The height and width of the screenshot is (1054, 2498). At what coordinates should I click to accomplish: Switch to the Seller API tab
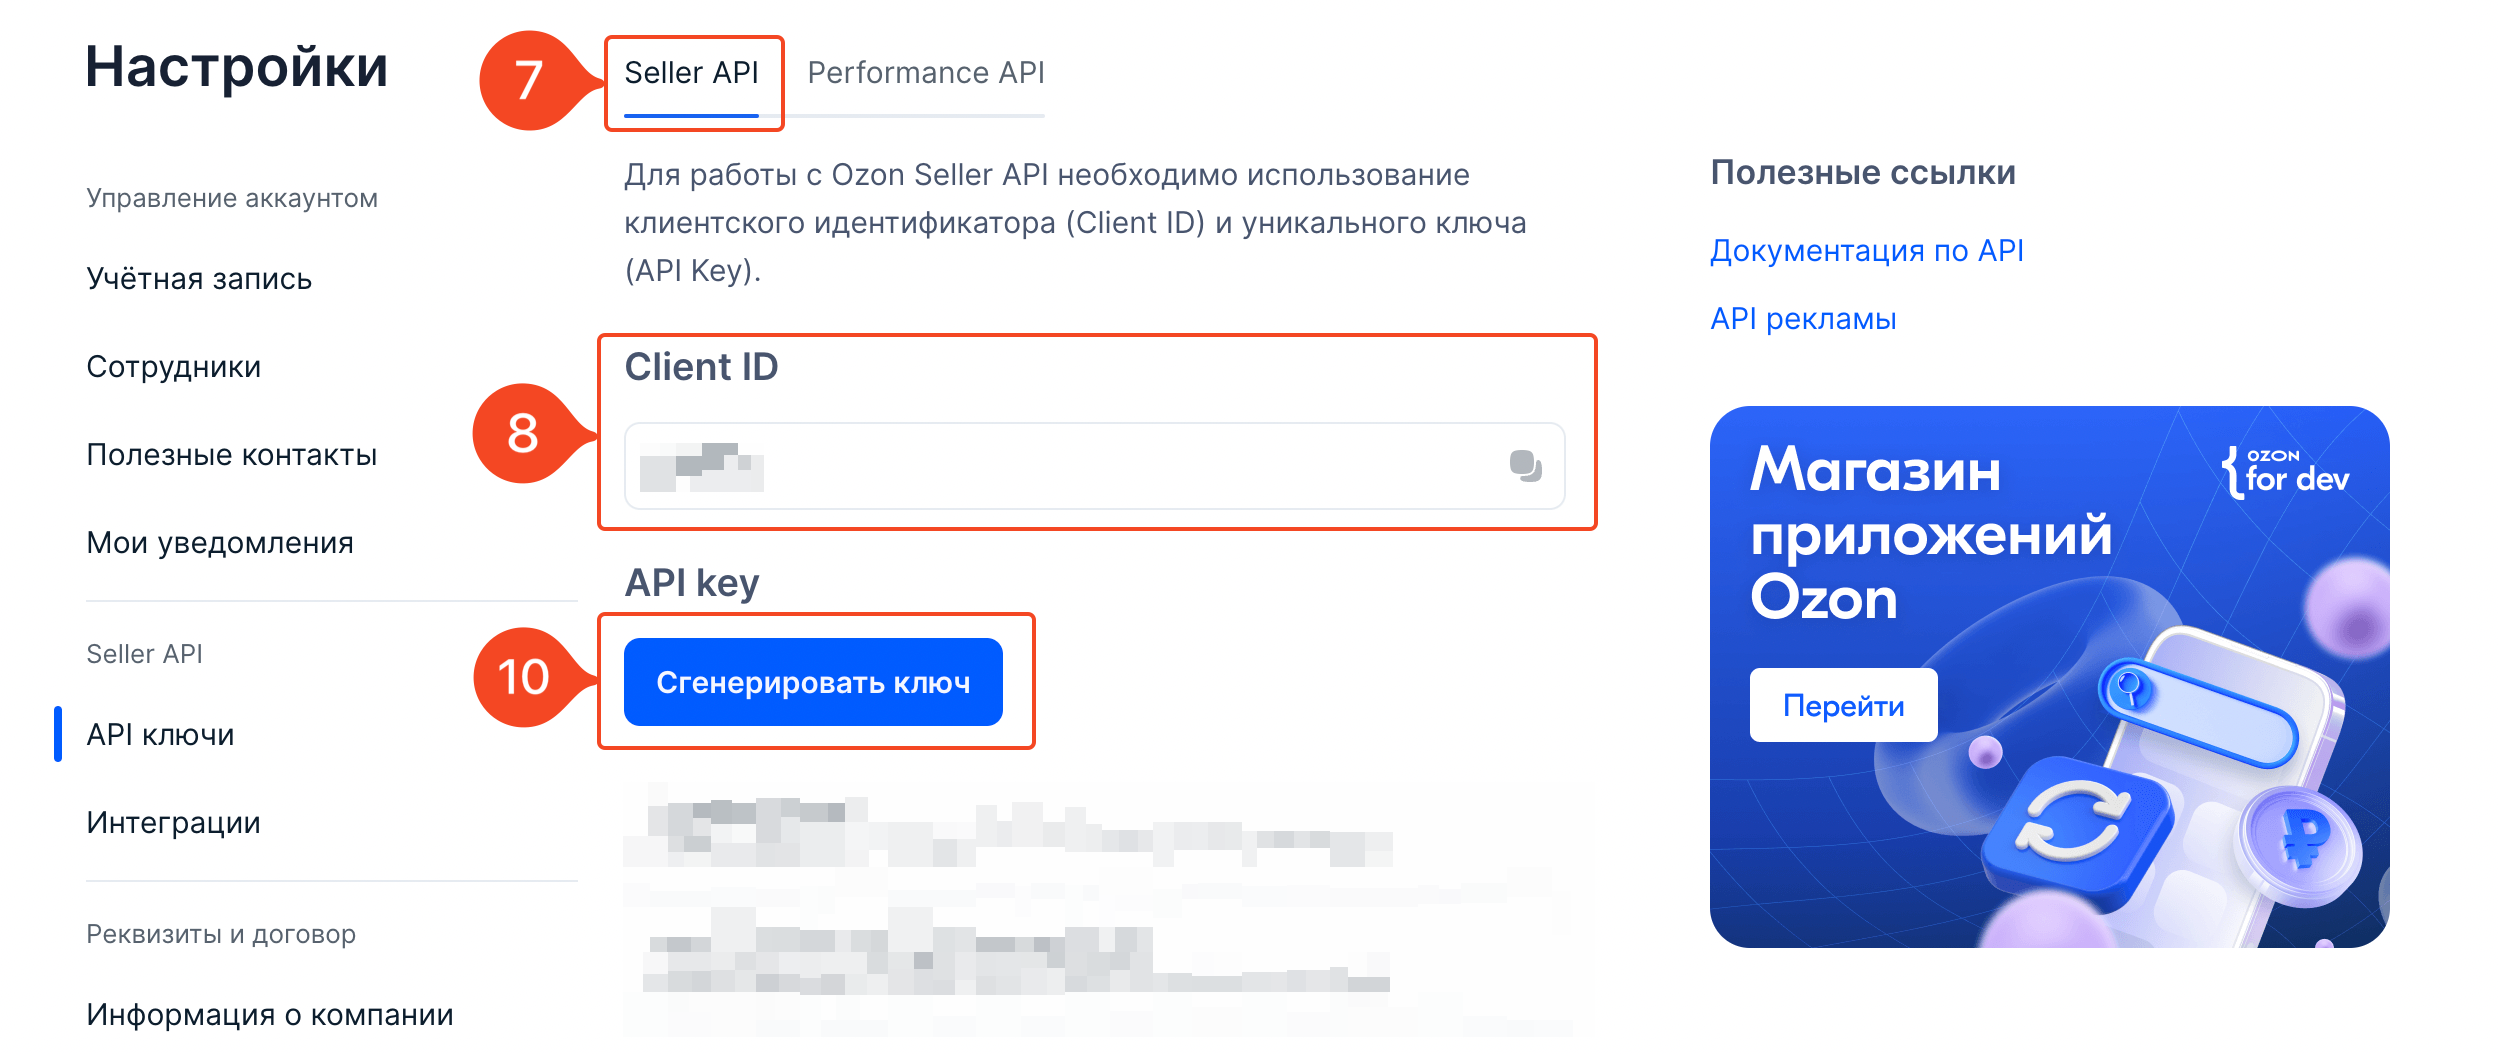pos(691,73)
